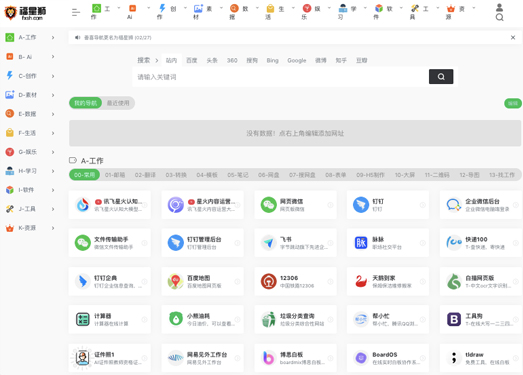This screenshot has height=375, width=523.
Task: Open the 网页微信 icon
Action: [x=269, y=205]
